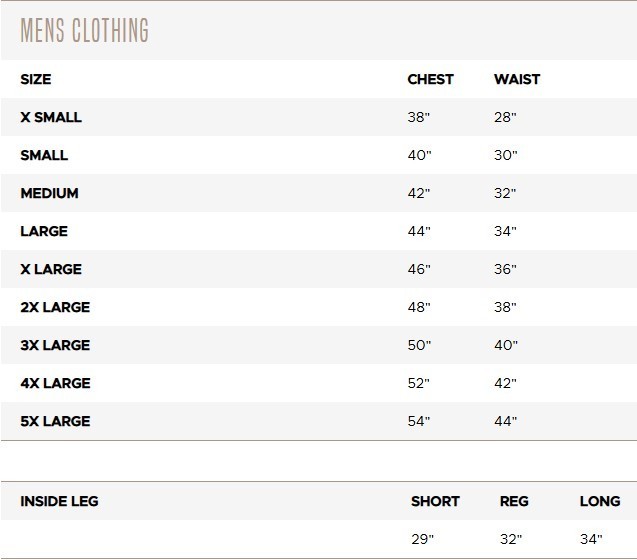The width and height of the screenshot is (637, 560).
Task: Click the 28" waist value for X SMALL
Action: [505, 117]
